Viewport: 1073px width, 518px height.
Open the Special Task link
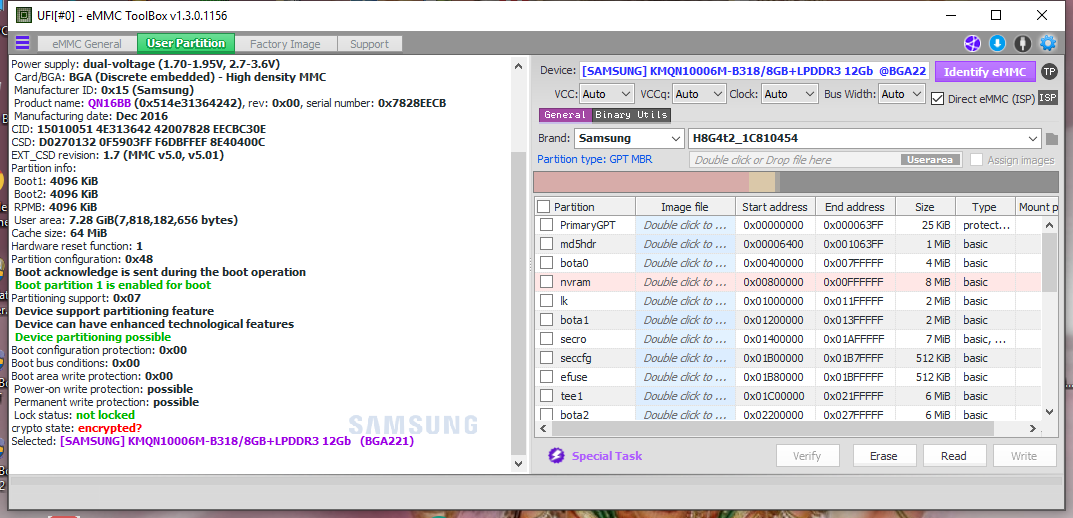tap(606, 456)
